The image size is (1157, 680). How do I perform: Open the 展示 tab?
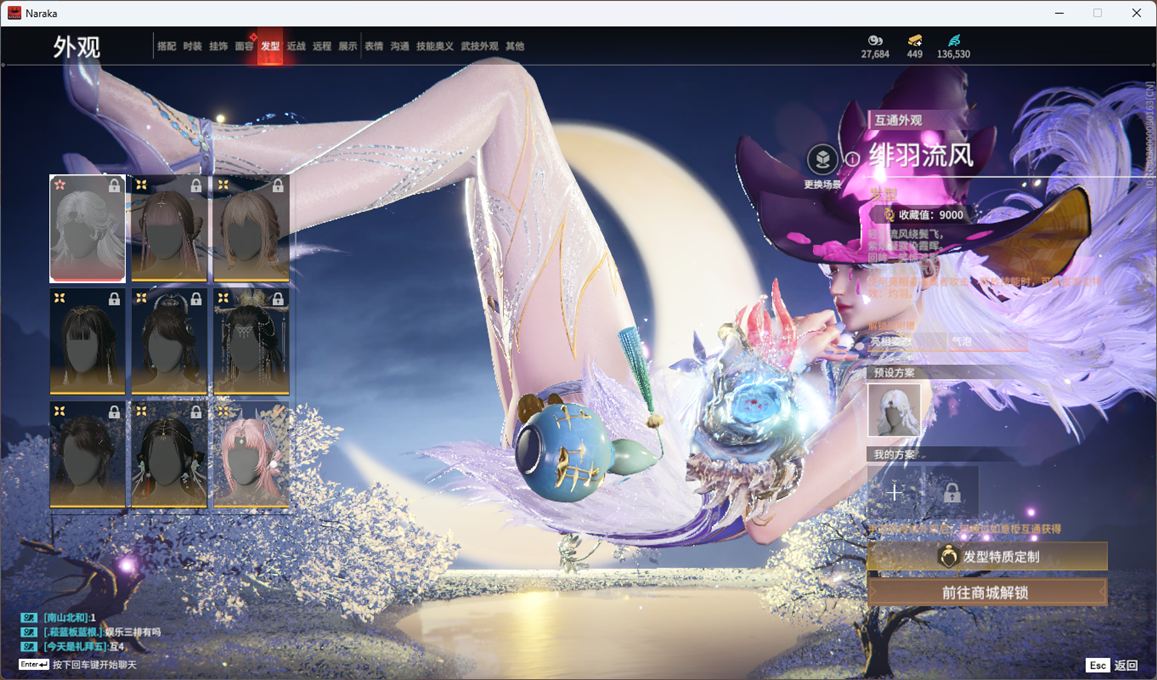point(348,46)
